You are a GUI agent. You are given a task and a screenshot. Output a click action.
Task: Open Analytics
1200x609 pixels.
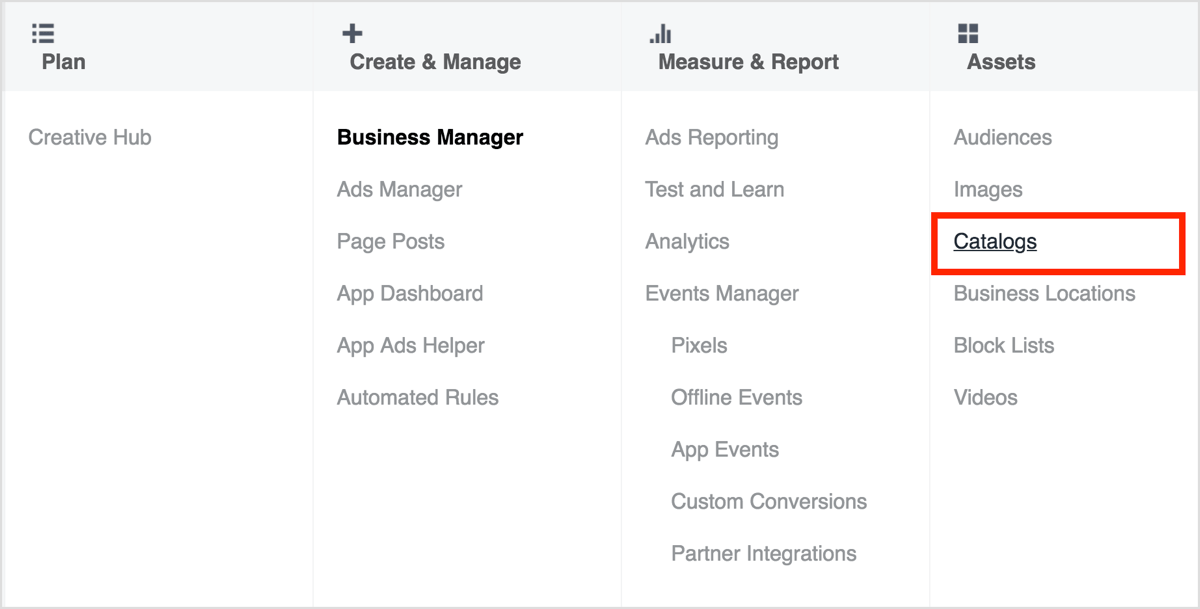(x=688, y=242)
